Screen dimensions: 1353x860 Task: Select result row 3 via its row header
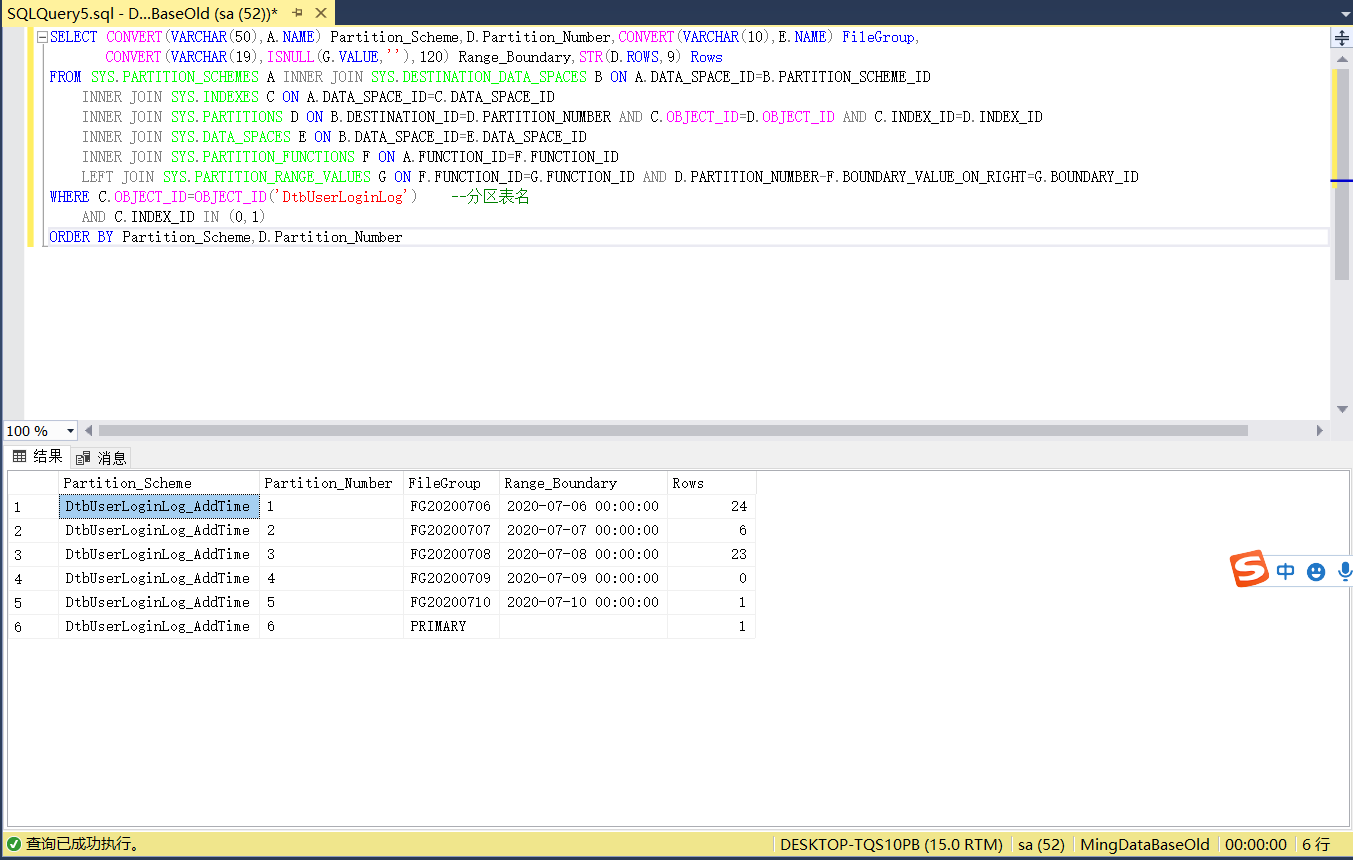tap(33, 554)
